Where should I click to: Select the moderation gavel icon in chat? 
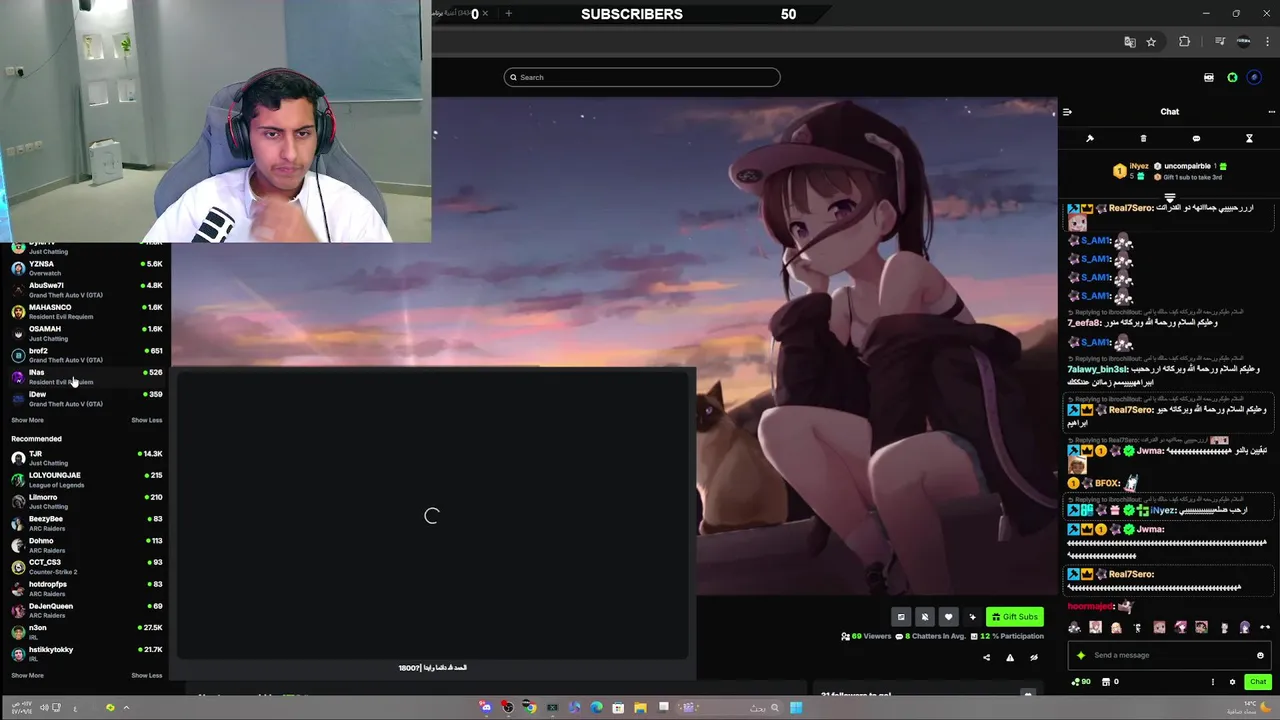tap(1090, 138)
